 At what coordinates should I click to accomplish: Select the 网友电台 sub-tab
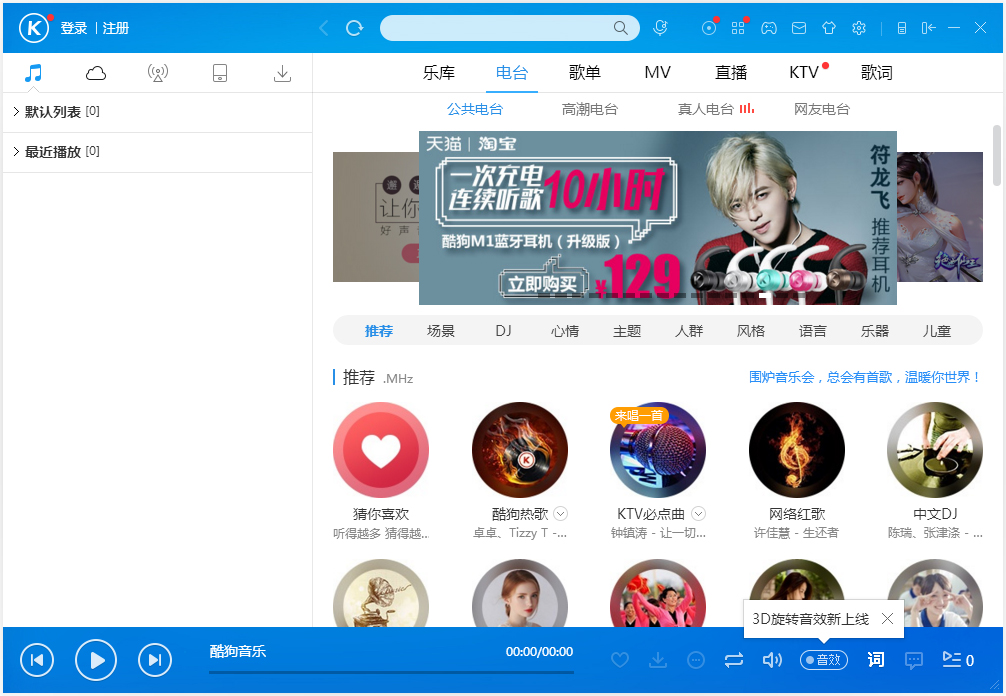(x=822, y=110)
